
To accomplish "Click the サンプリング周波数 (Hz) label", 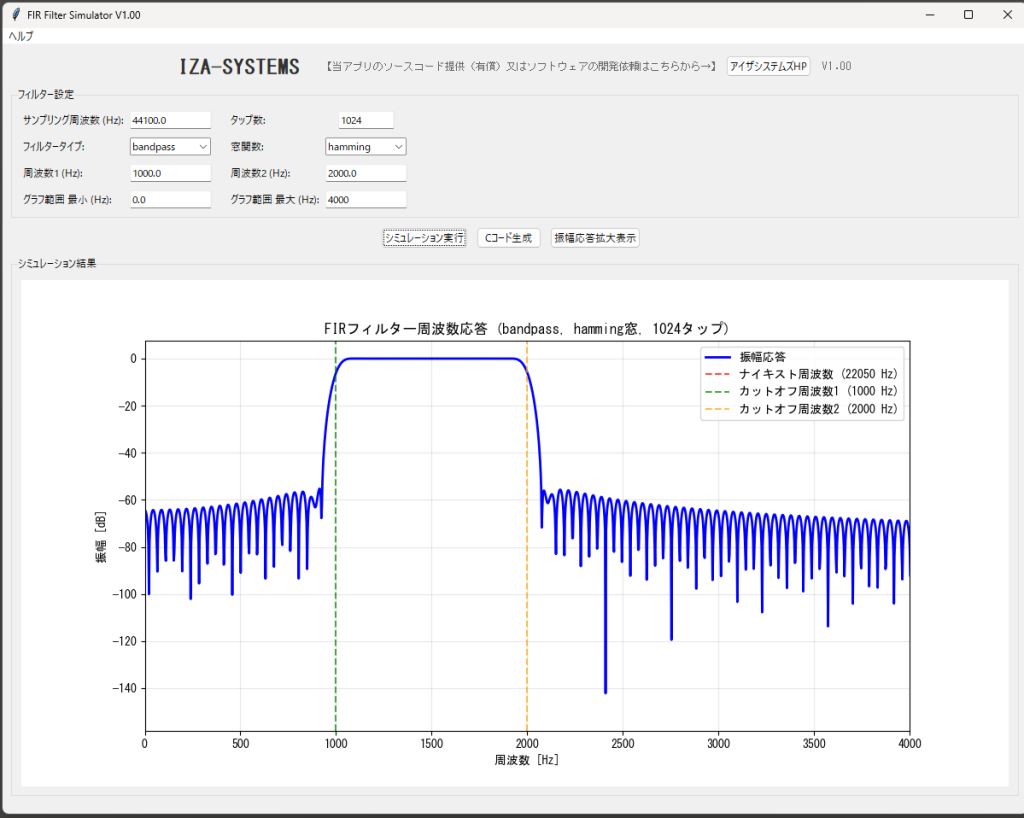I will 73,120.
